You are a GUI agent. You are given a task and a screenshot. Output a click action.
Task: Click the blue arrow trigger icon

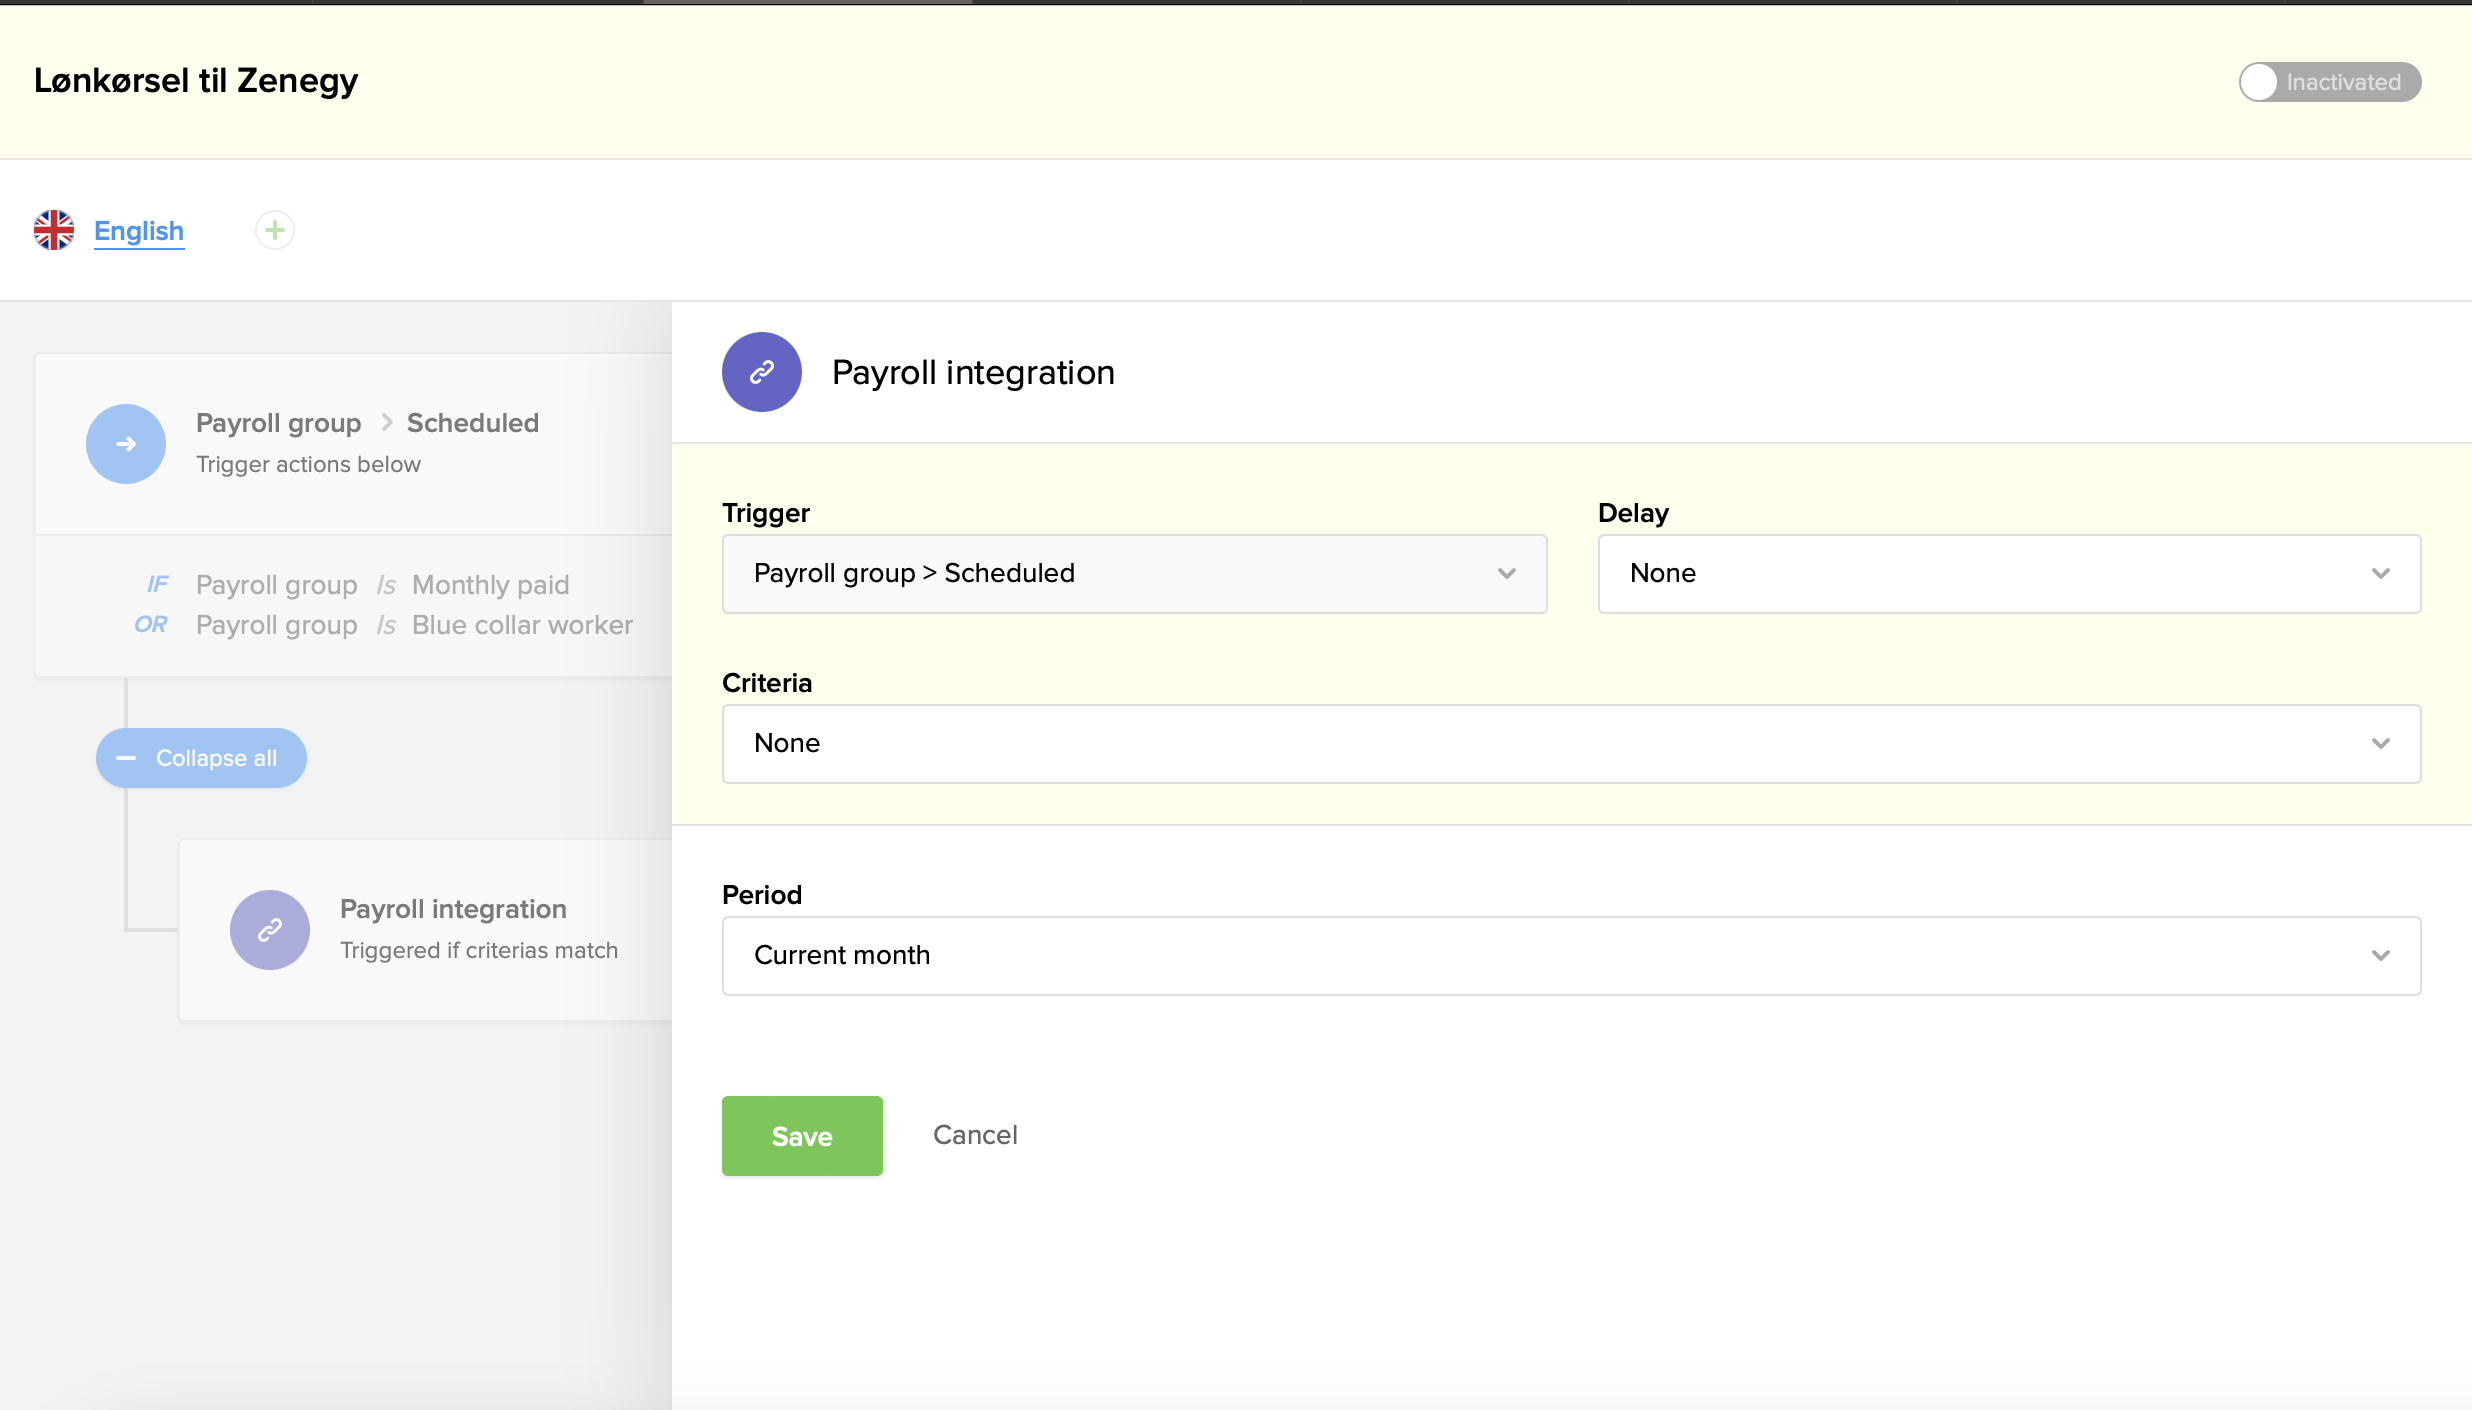coord(126,444)
